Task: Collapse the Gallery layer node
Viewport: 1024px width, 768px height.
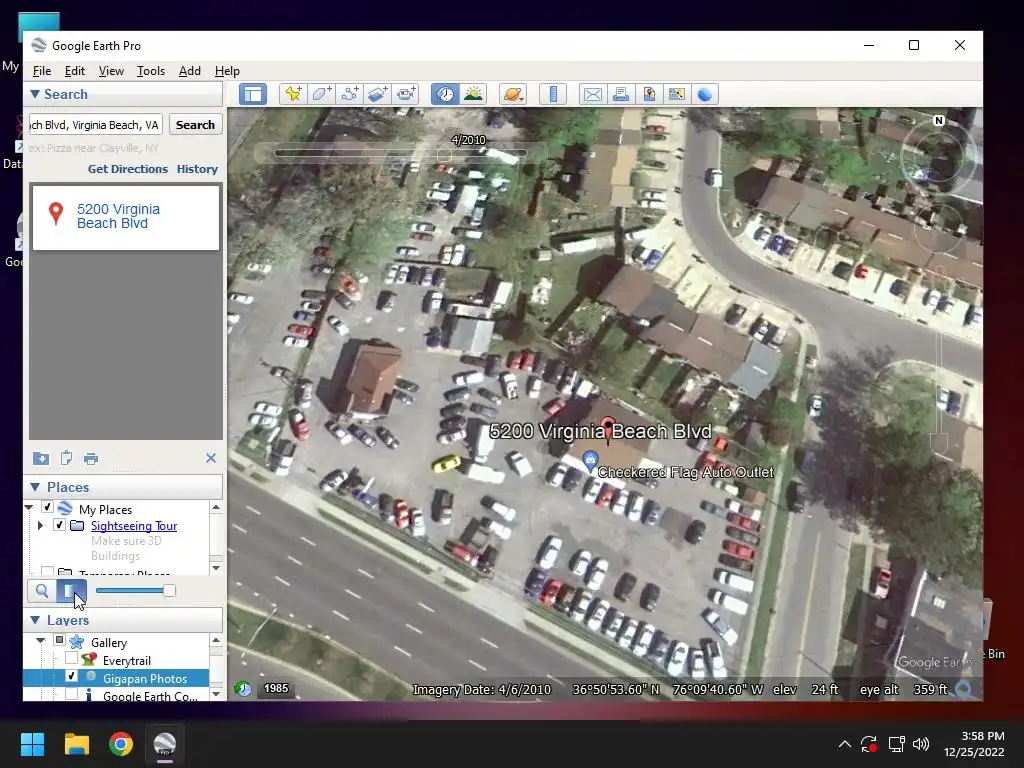Action: click(x=40, y=641)
